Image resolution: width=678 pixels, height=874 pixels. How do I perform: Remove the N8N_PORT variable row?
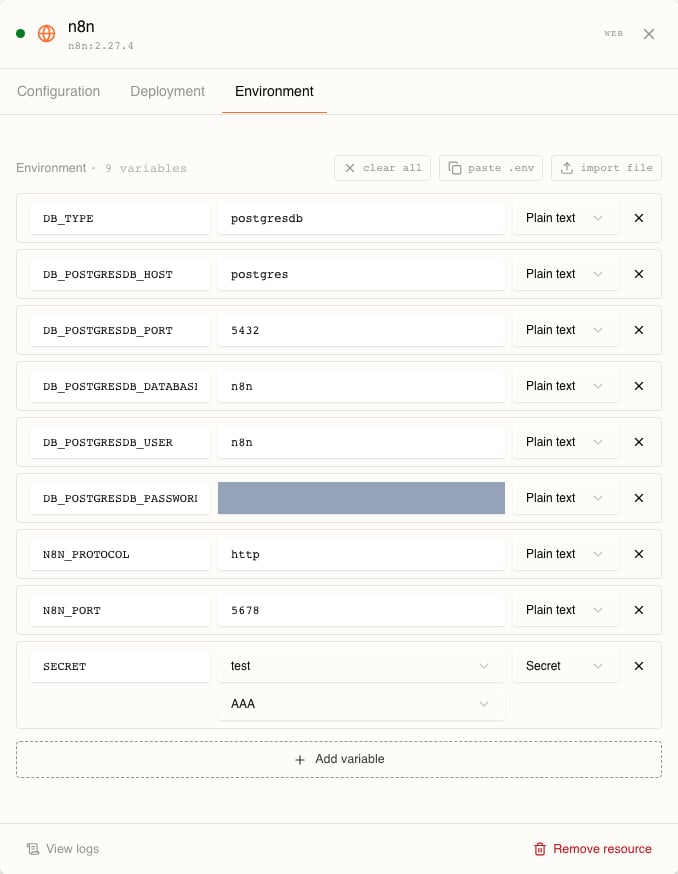click(639, 610)
